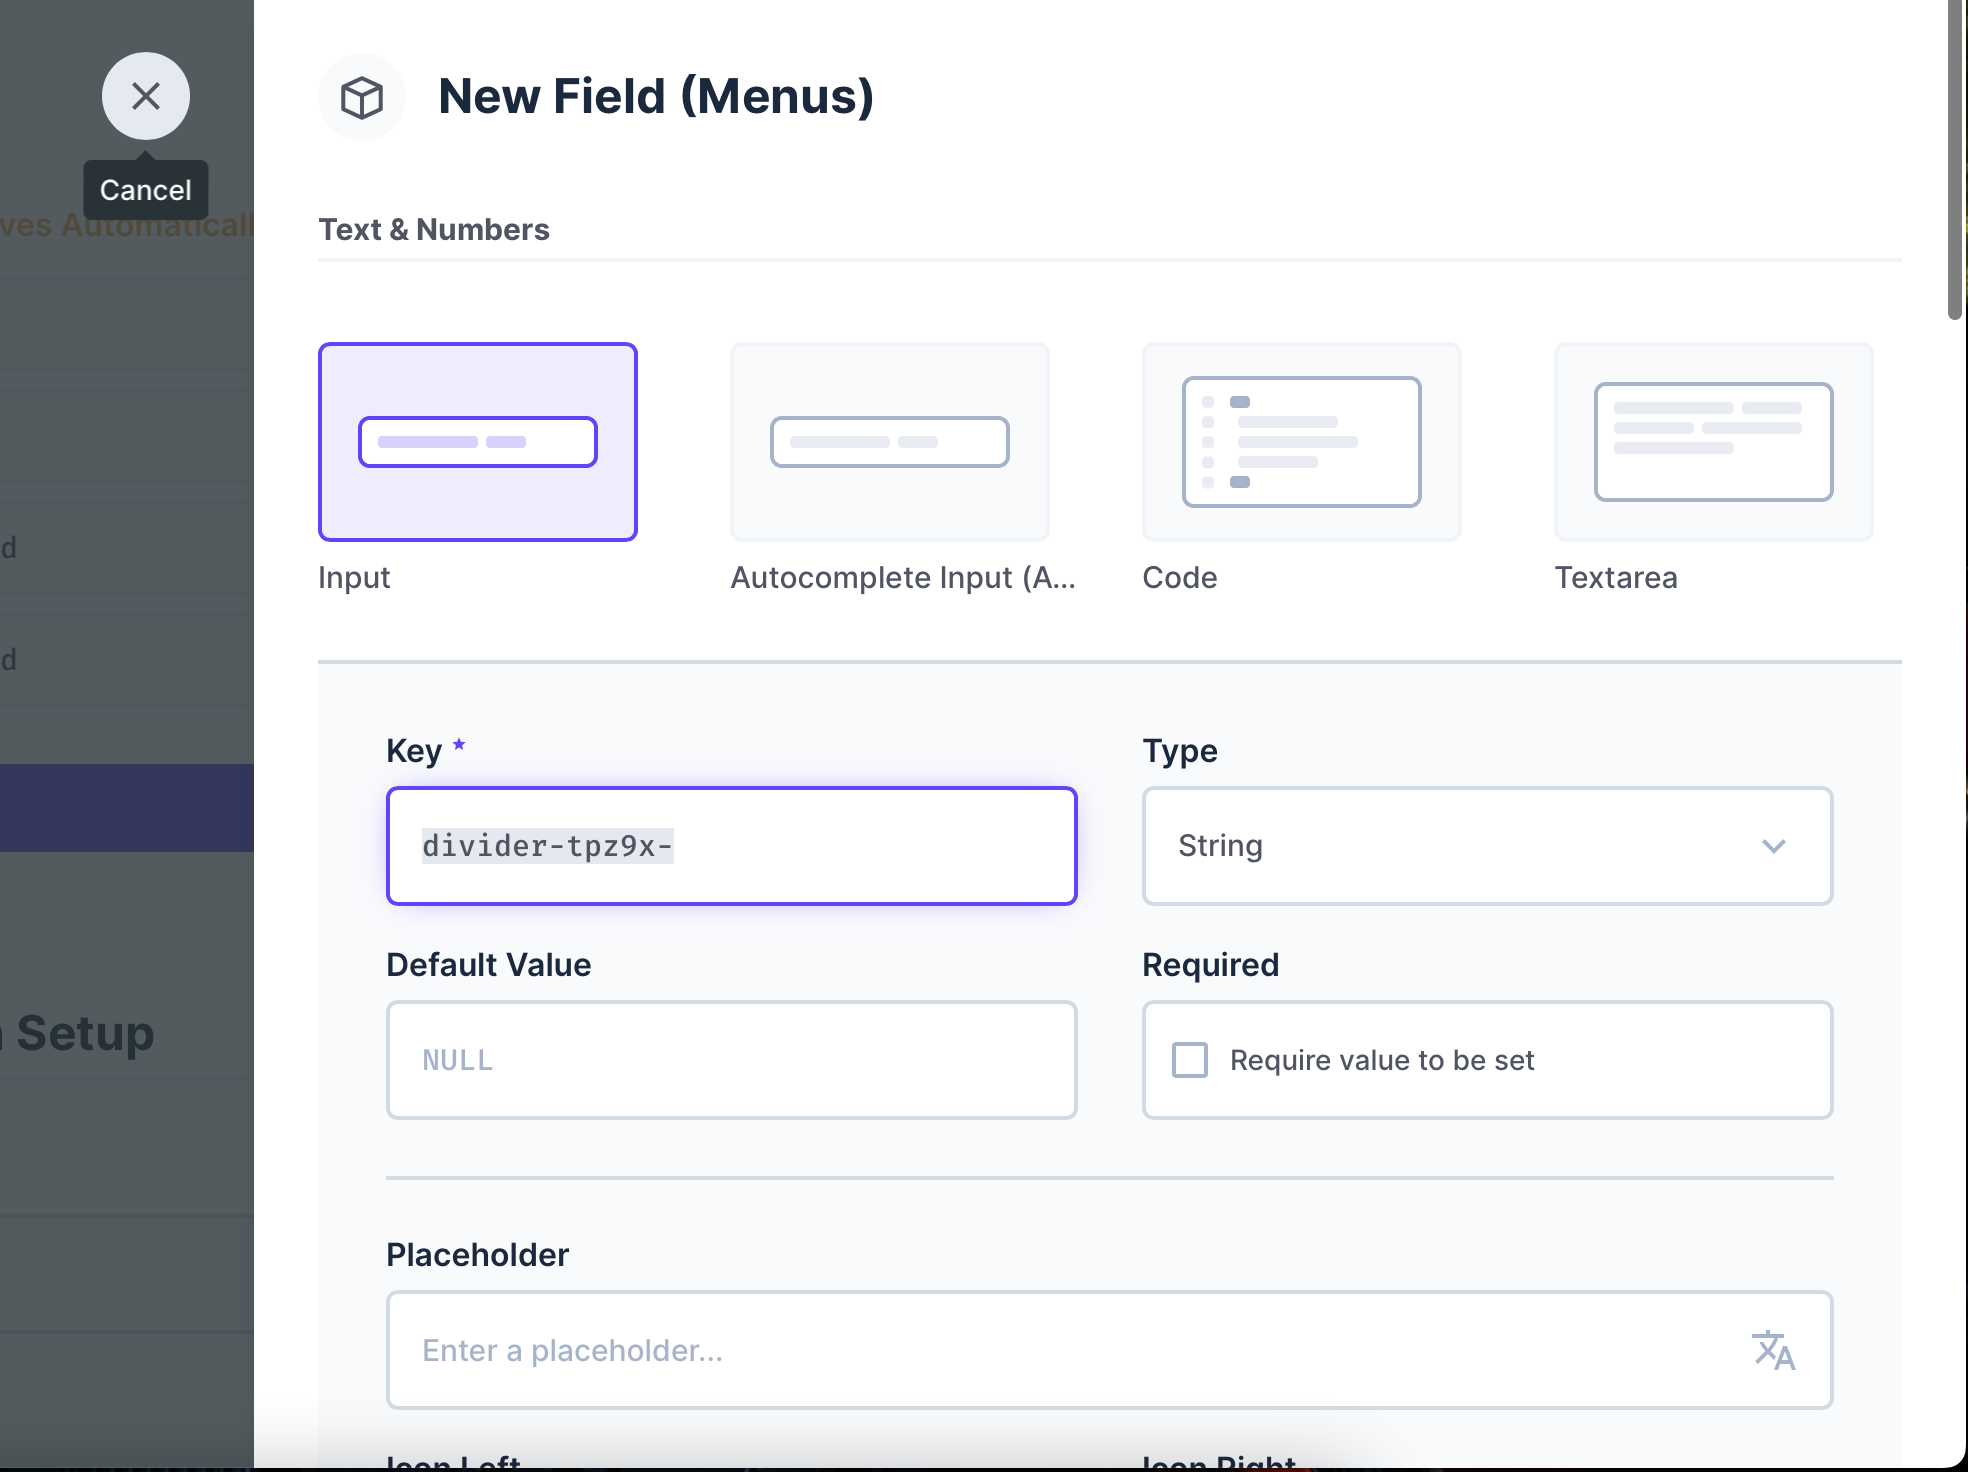Click the translate icon in Placeholder field
The image size is (1968, 1472).
pyautogui.click(x=1774, y=1350)
